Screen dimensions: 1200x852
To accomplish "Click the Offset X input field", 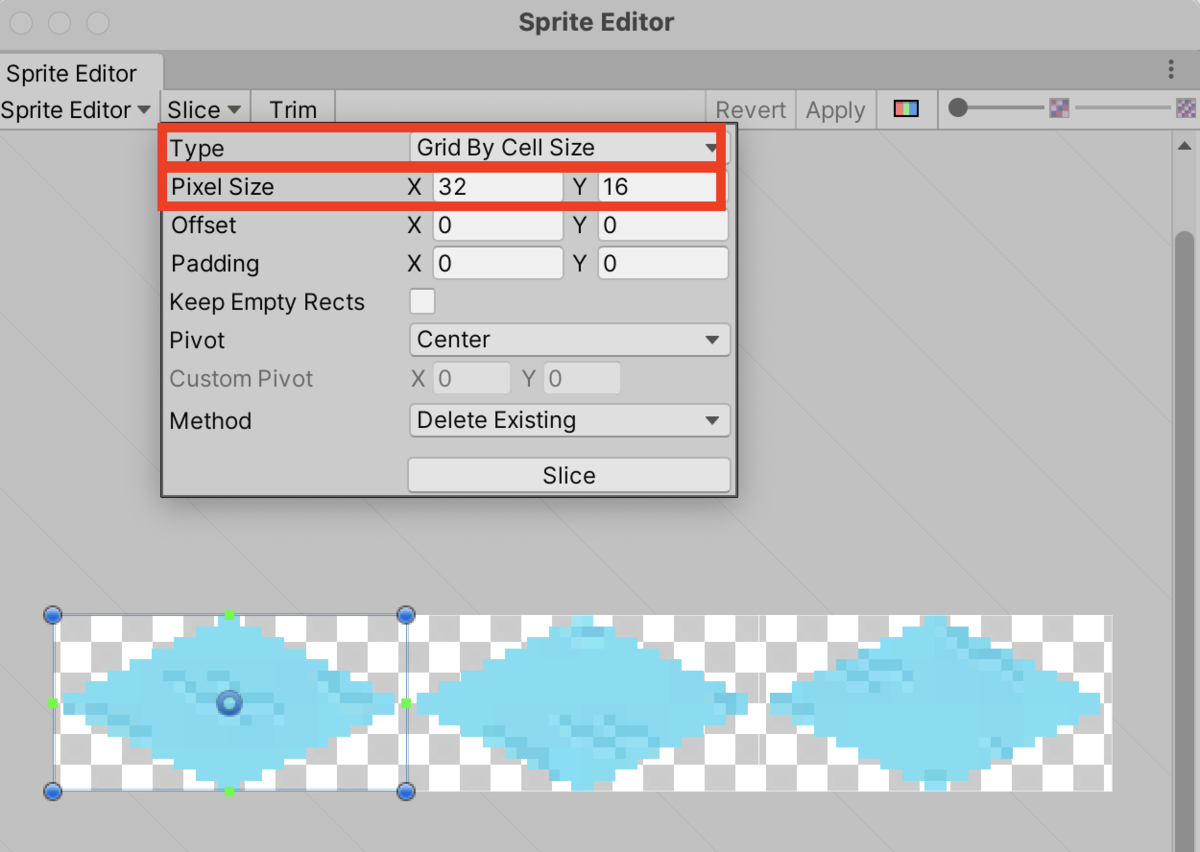I will click(497, 225).
